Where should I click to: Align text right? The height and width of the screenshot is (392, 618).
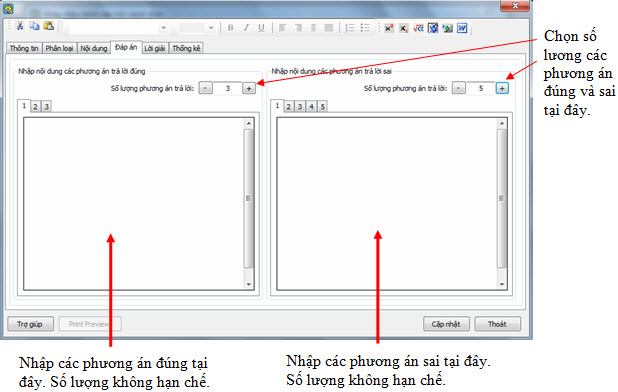click(x=298, y=28)
